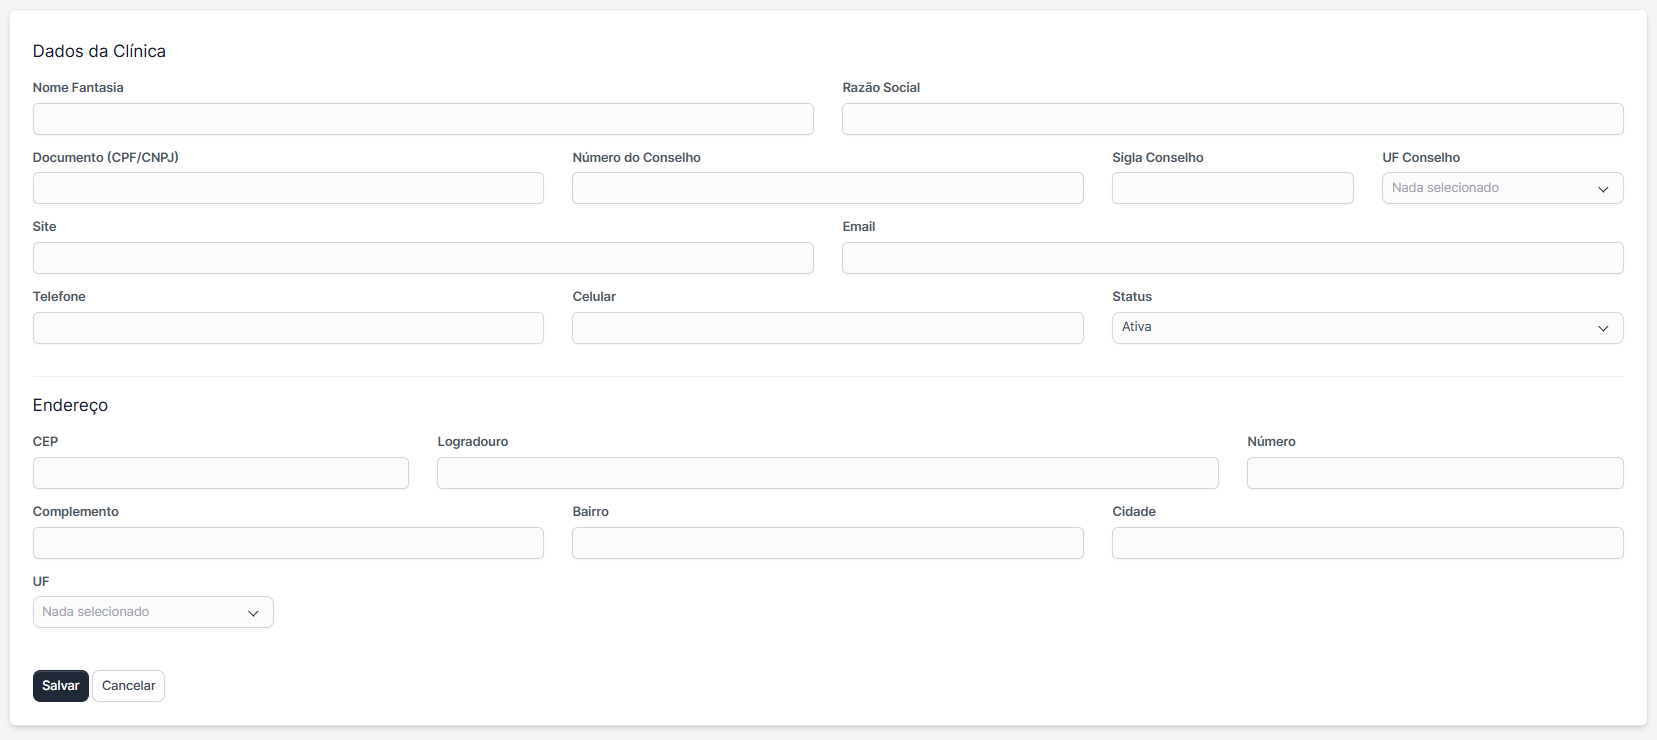
Task: Select the Logradouro text field
Action: [x=827, y=473]
